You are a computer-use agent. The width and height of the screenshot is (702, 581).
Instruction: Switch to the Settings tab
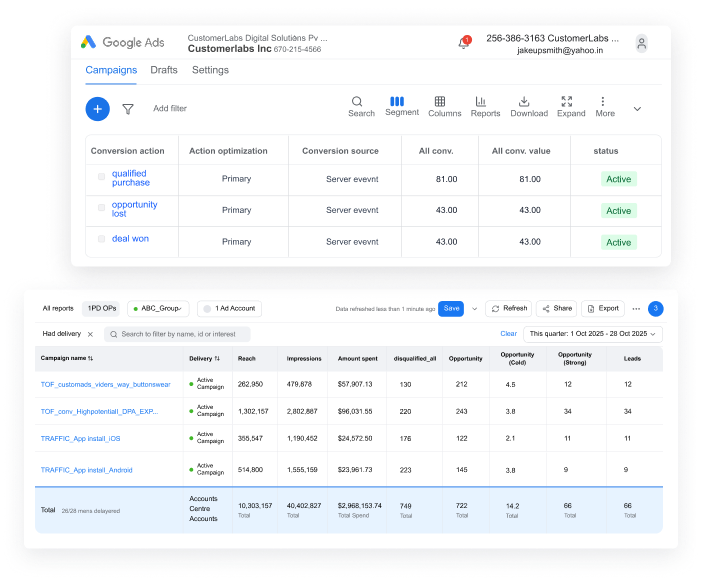(210, 70)
